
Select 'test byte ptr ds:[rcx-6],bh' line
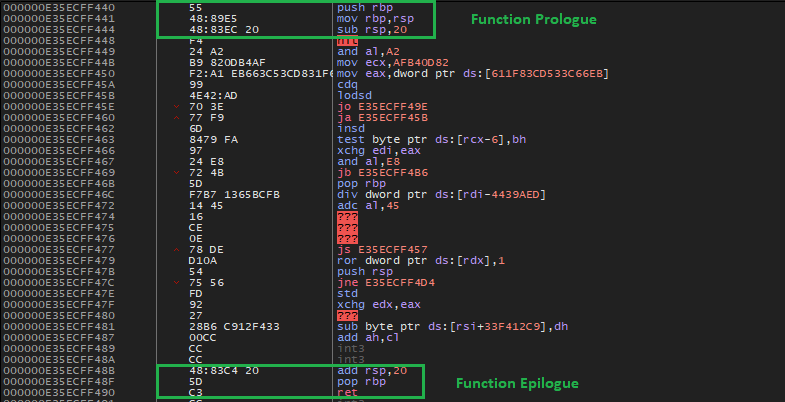pyautogui.click(x=432, y=140)
